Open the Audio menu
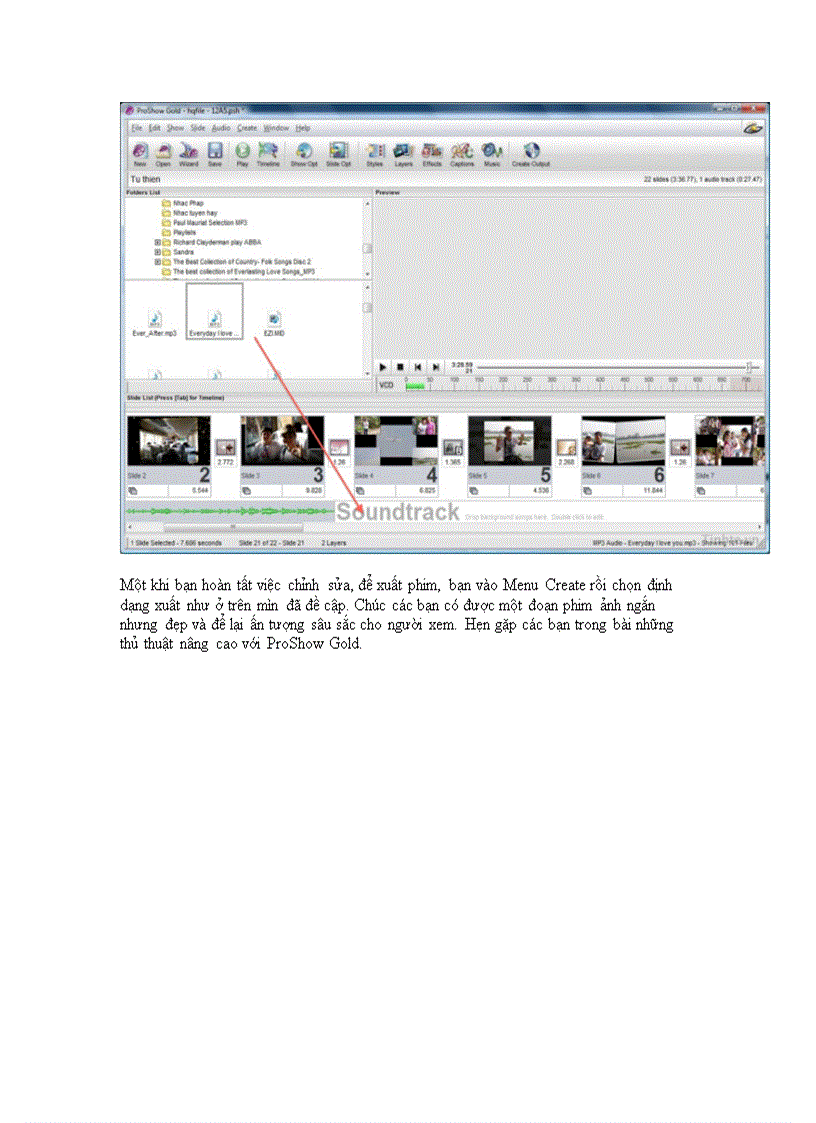This screenshot has width=816, height=1123. 220,128
